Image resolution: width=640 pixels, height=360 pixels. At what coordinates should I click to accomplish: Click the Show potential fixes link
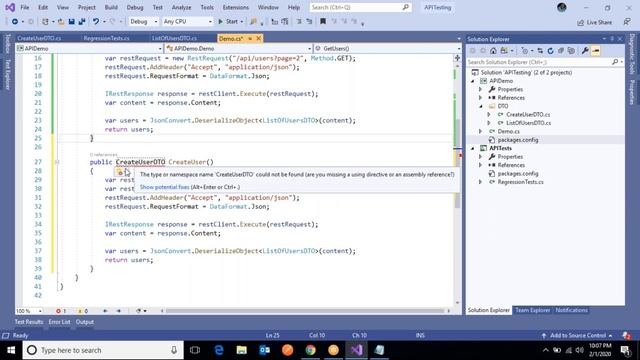164,187
